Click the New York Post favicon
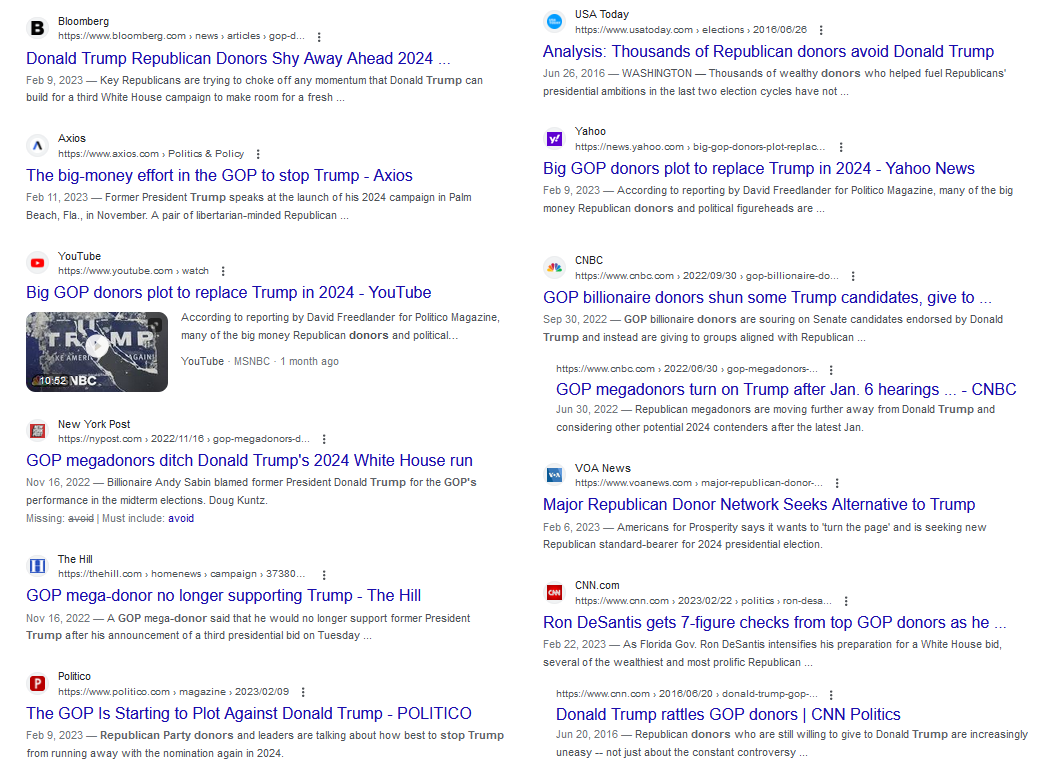This screenshot has width=1052, height=777. 38,431
